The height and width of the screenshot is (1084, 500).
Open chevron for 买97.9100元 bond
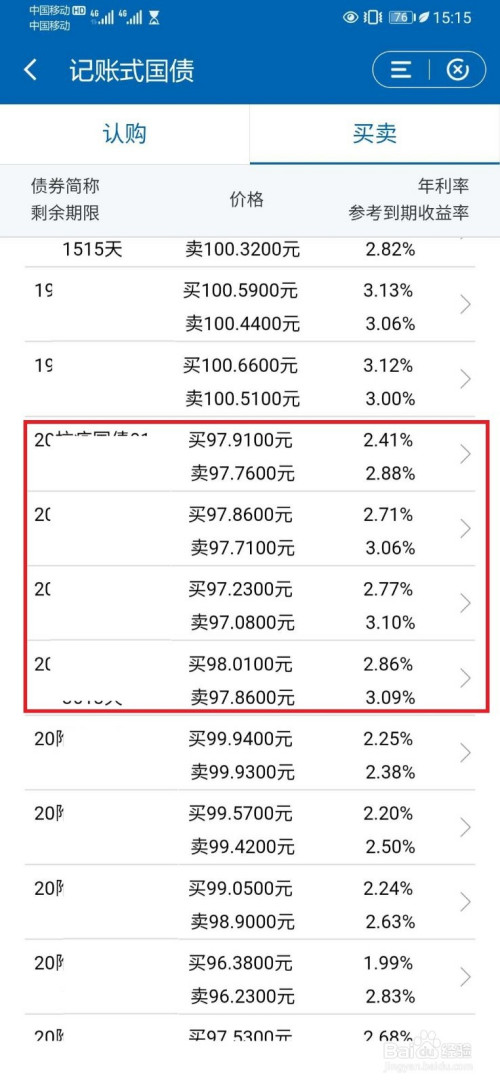pyautogui.click(x=465, y=454)
